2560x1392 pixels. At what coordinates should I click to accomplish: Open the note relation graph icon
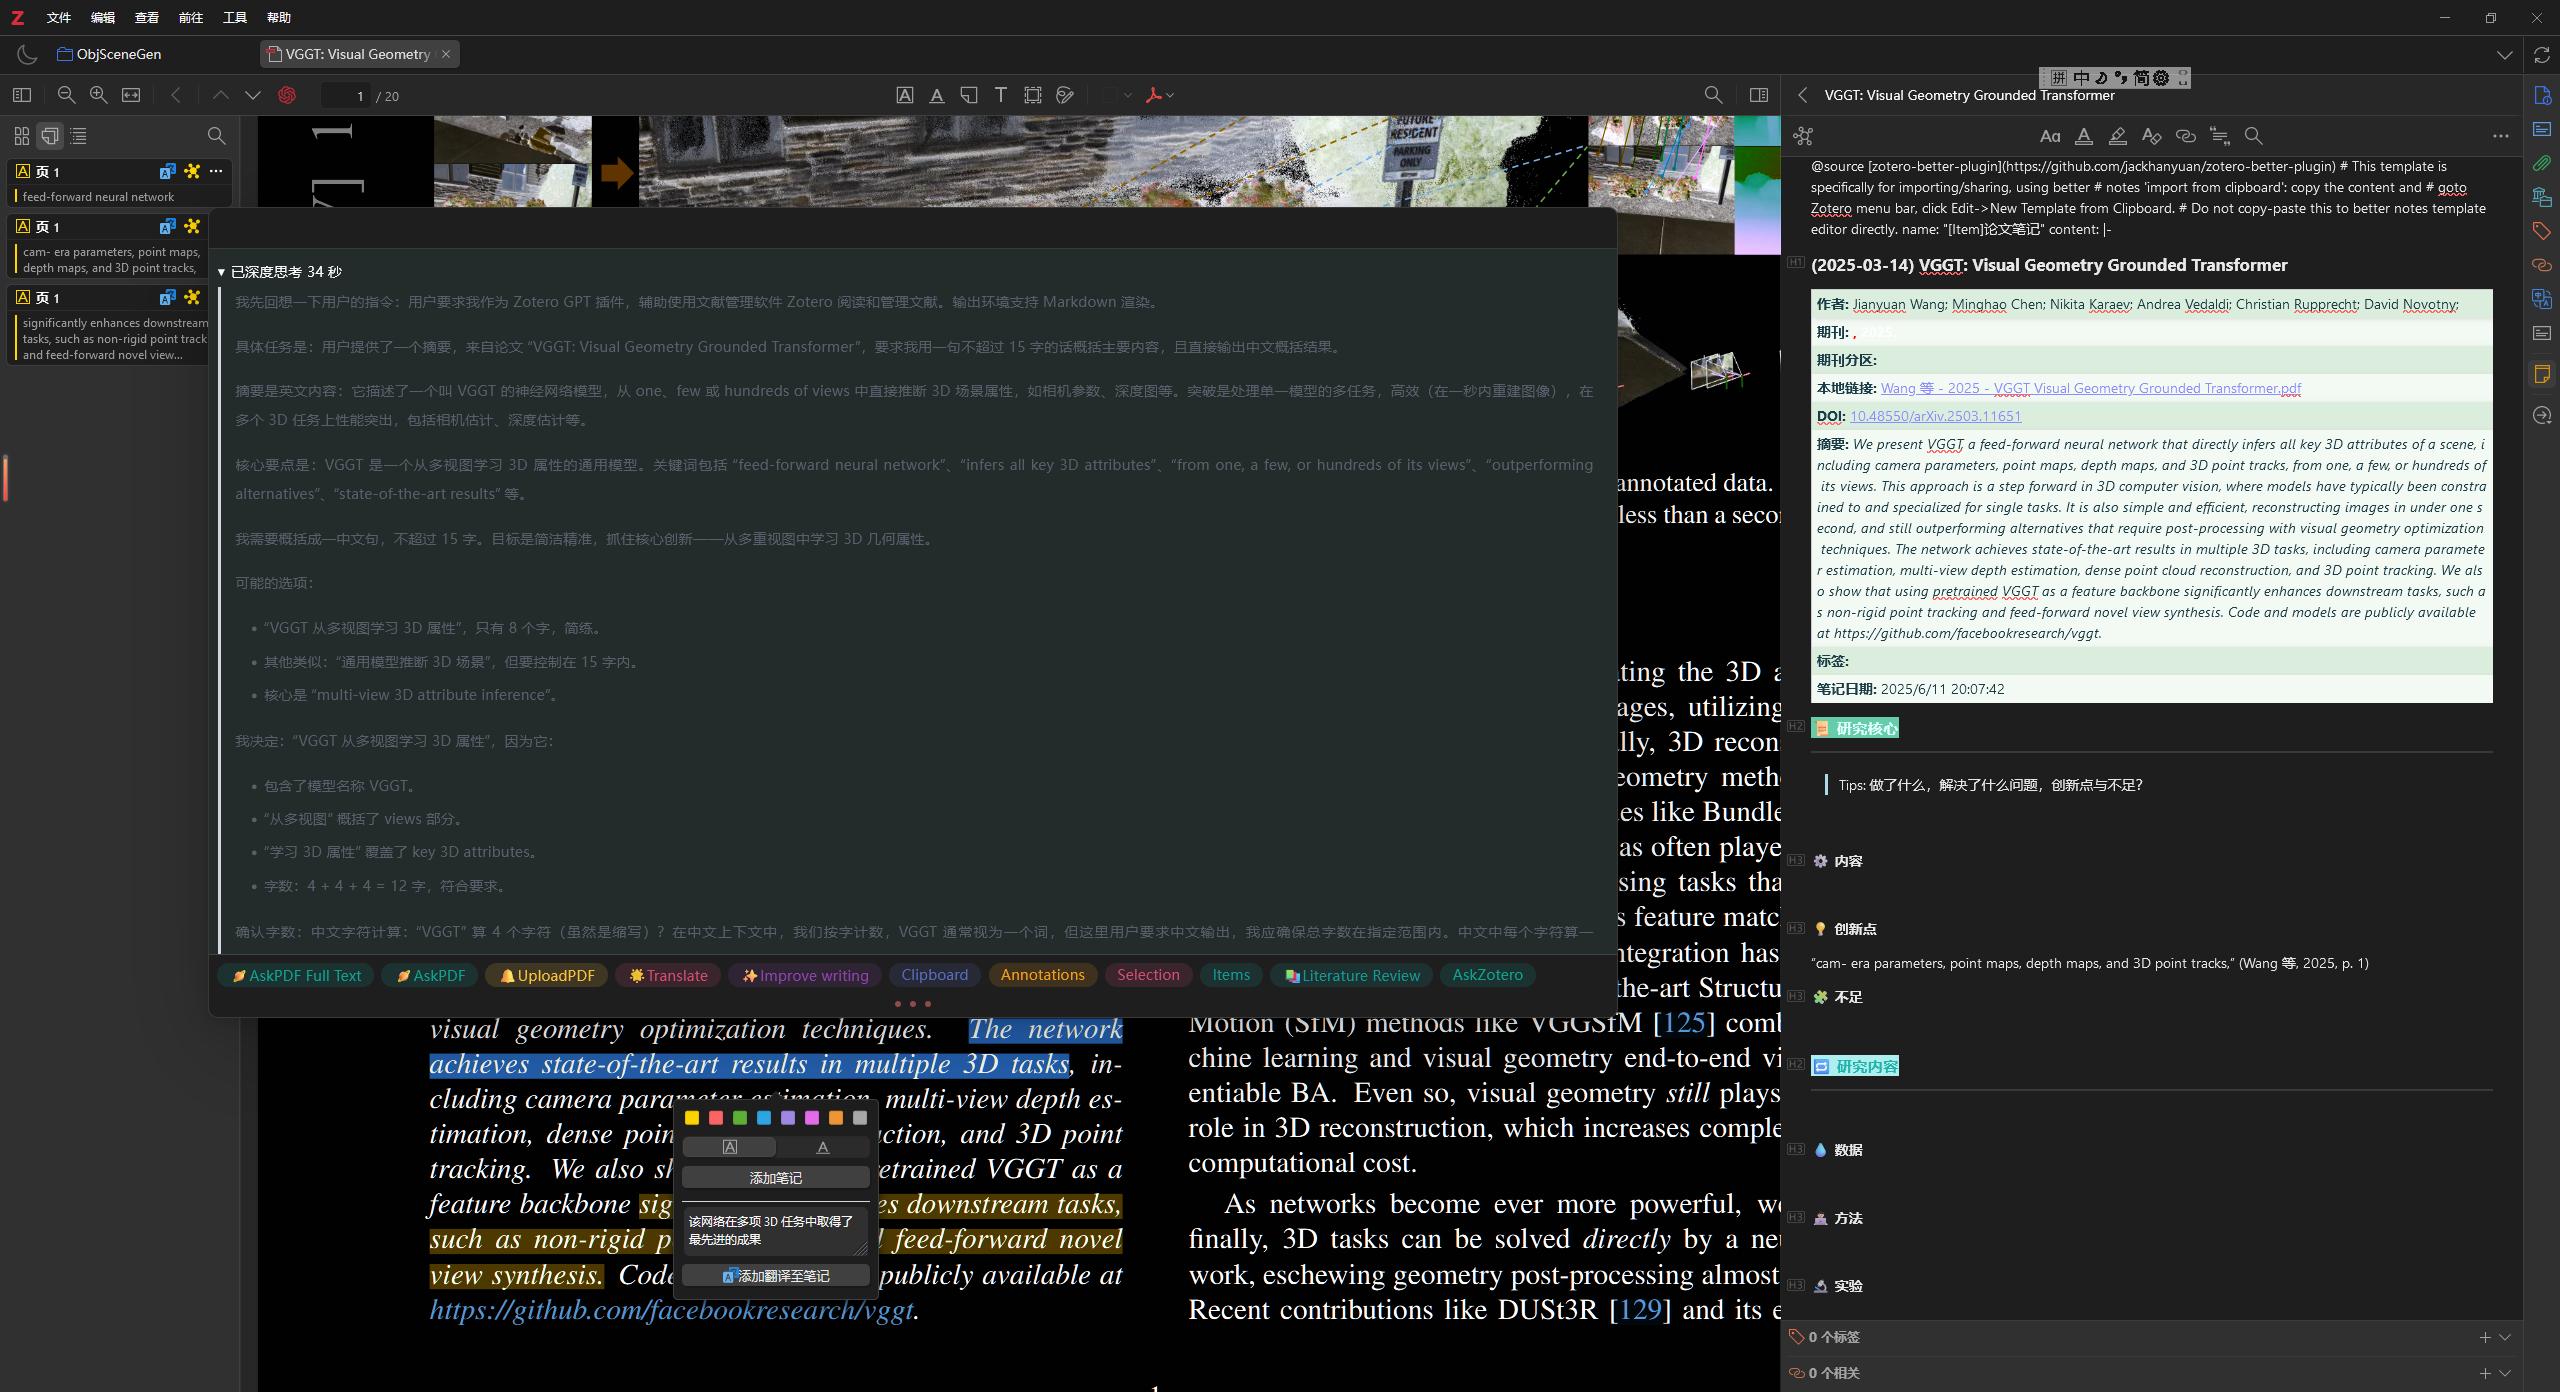click(x=1802, y=136)
